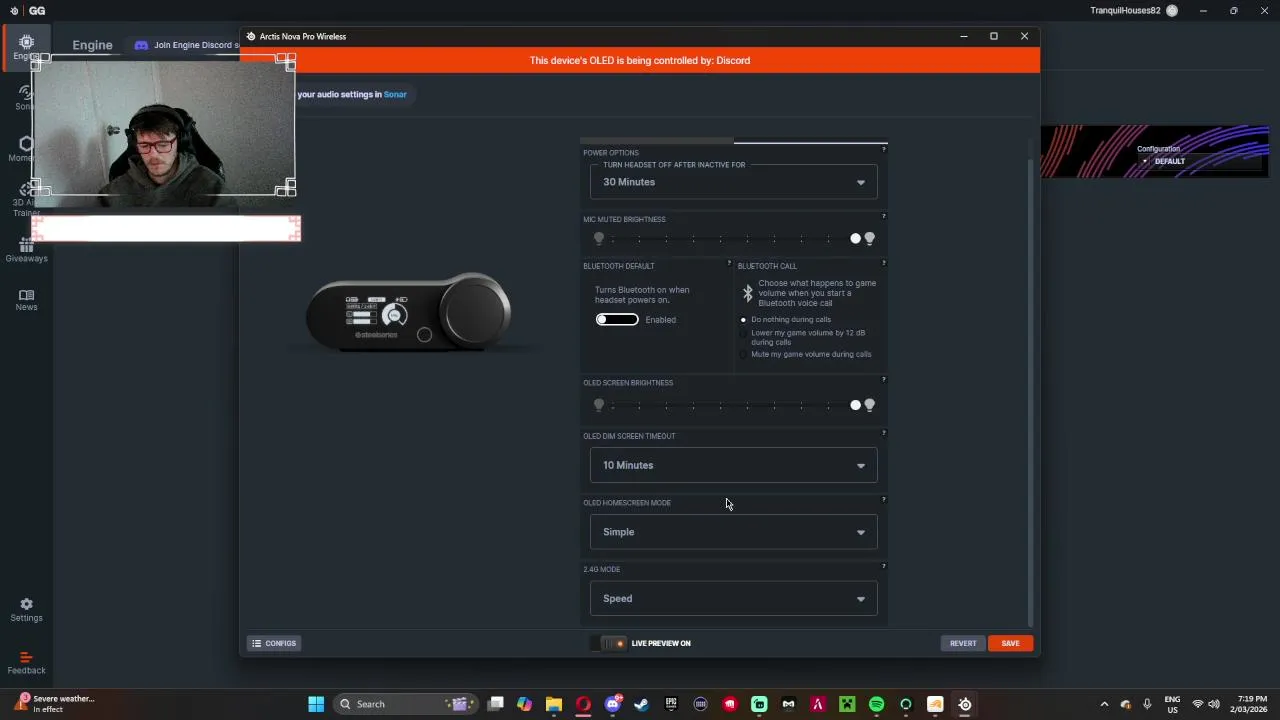Click help icon for Mic Muted Brightness
This screenshot has width=1280, height=720.
click(x=883, y=216)
